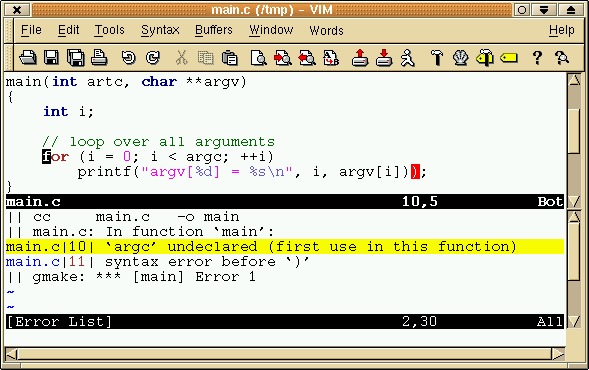The width and height of the screenshot is (589, 370).
Task: Click the Load Session icon
Action: [360, 58]
